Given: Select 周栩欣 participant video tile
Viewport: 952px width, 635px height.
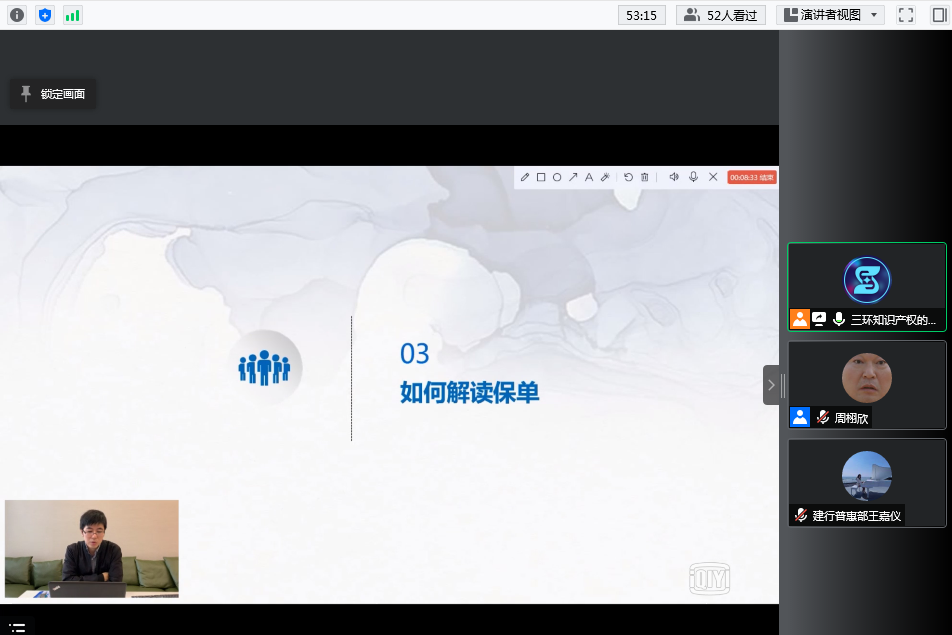Looking at the screenshot, I should (x=866, y=385).
